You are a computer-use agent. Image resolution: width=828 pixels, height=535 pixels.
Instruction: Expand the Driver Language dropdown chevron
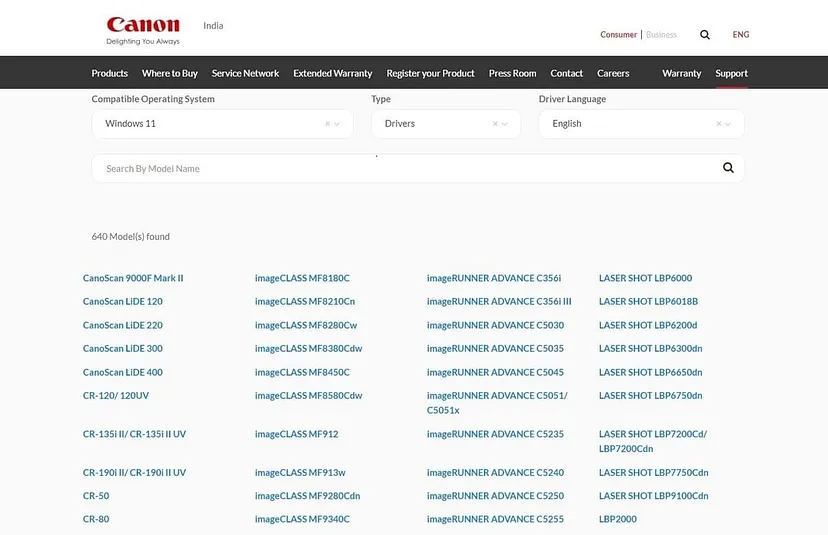click(728, 124)
